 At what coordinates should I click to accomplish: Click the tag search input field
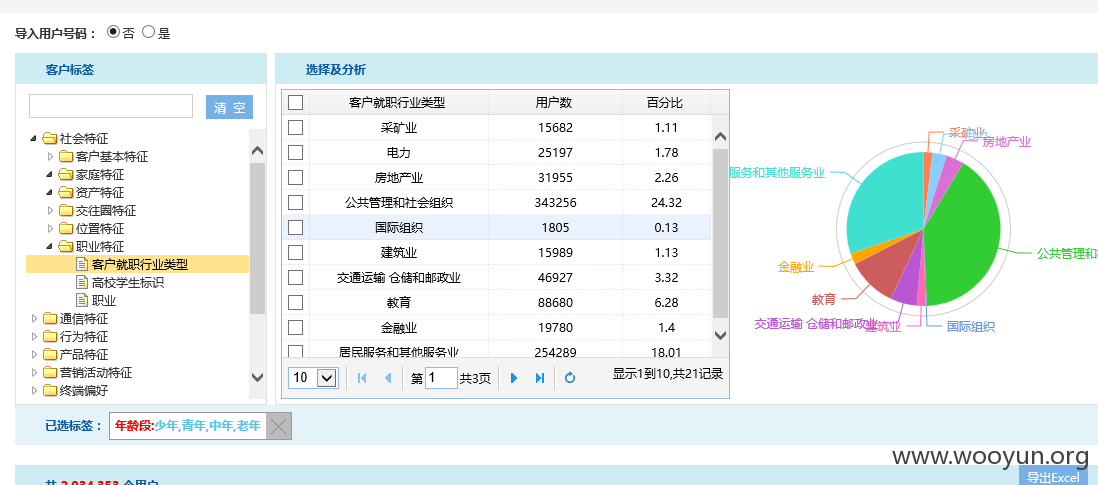tap(111, 106)
